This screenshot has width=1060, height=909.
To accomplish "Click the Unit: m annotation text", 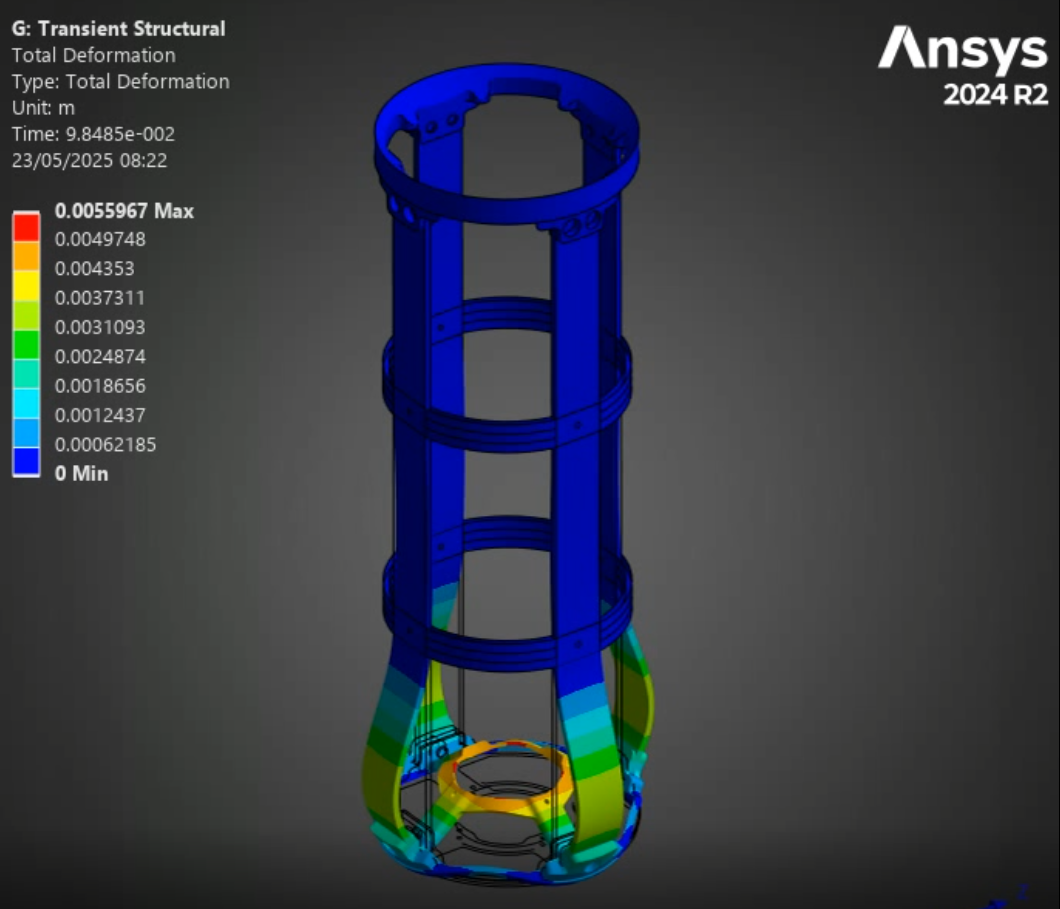I will point(43,107).
